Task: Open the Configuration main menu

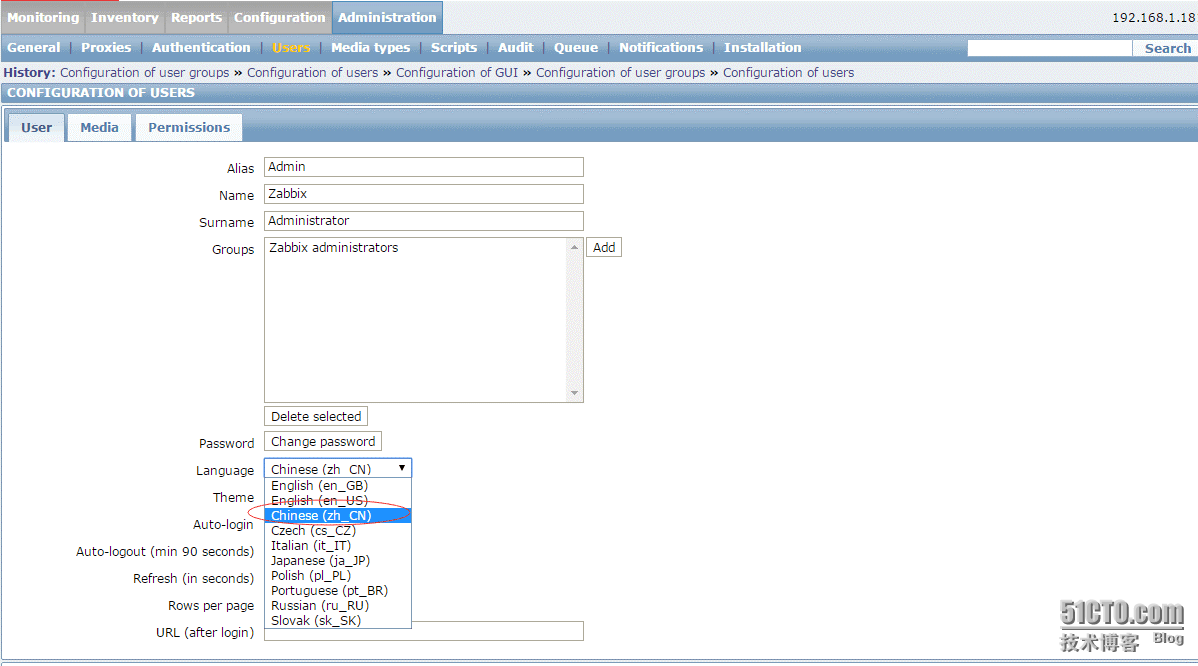Action: point(280,18)
